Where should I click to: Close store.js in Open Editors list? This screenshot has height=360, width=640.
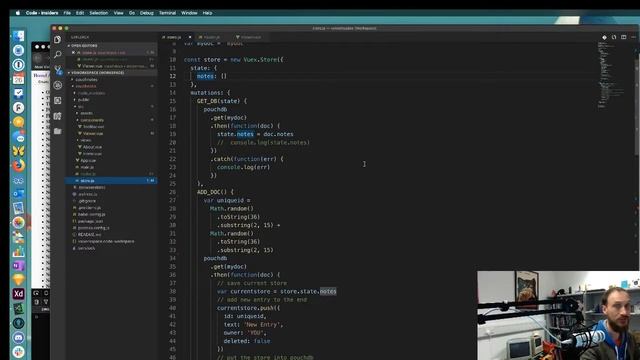(73, 53)
